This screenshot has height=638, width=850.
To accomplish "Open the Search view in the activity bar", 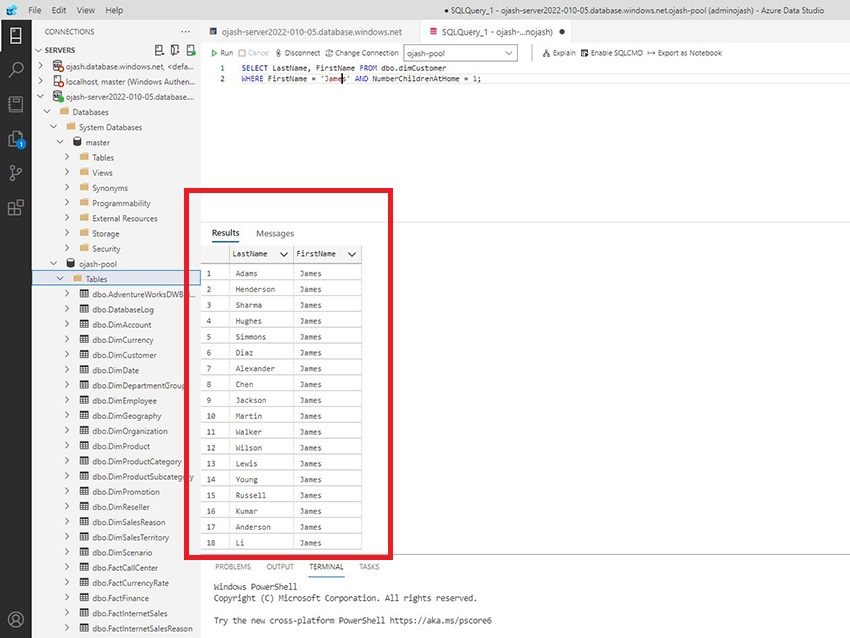I will [16, 69].
